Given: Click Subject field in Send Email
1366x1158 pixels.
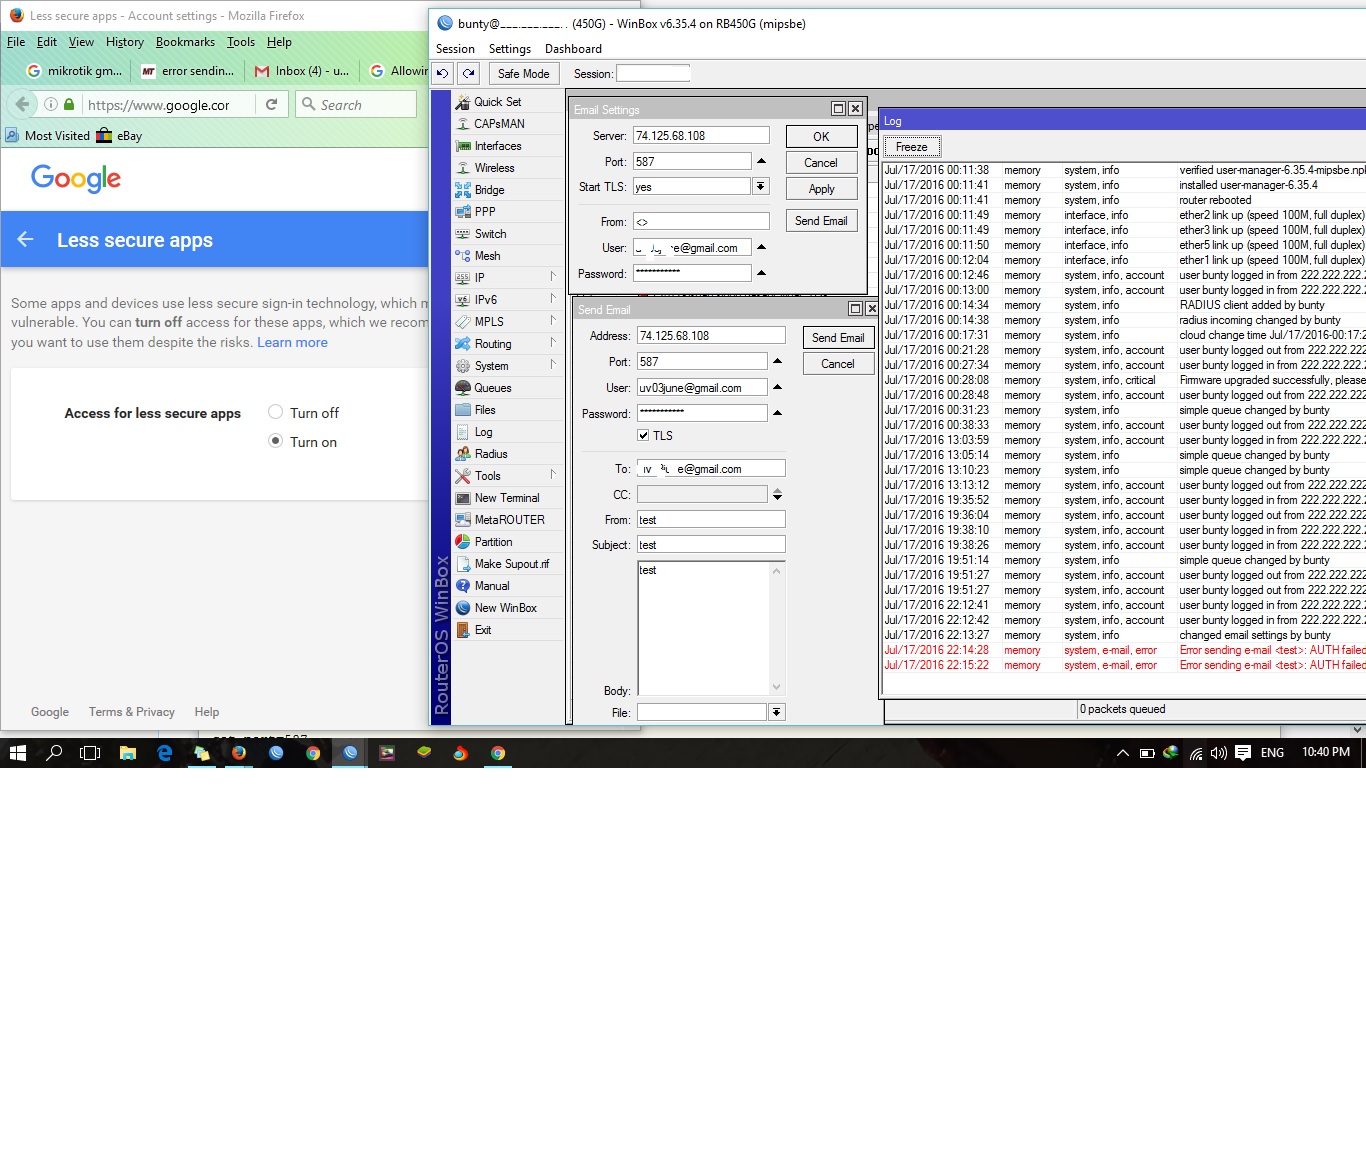Looking at the screenshot, I should (710, 544).
